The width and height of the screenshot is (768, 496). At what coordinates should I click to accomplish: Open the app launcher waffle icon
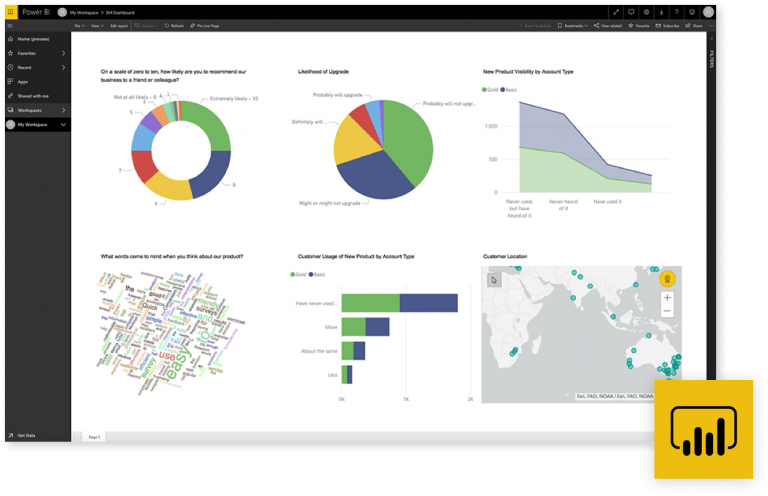click(x=11, y=12)
